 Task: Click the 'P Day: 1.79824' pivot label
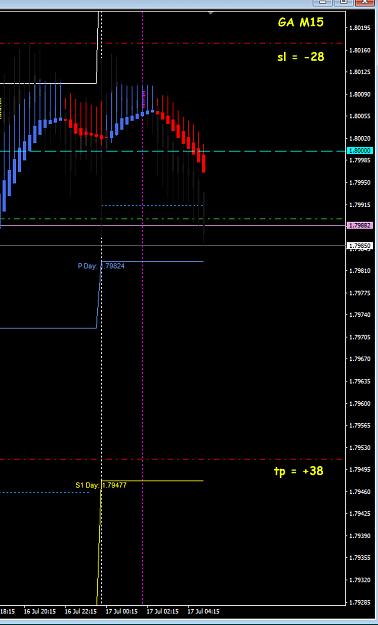tap(101, 266)
